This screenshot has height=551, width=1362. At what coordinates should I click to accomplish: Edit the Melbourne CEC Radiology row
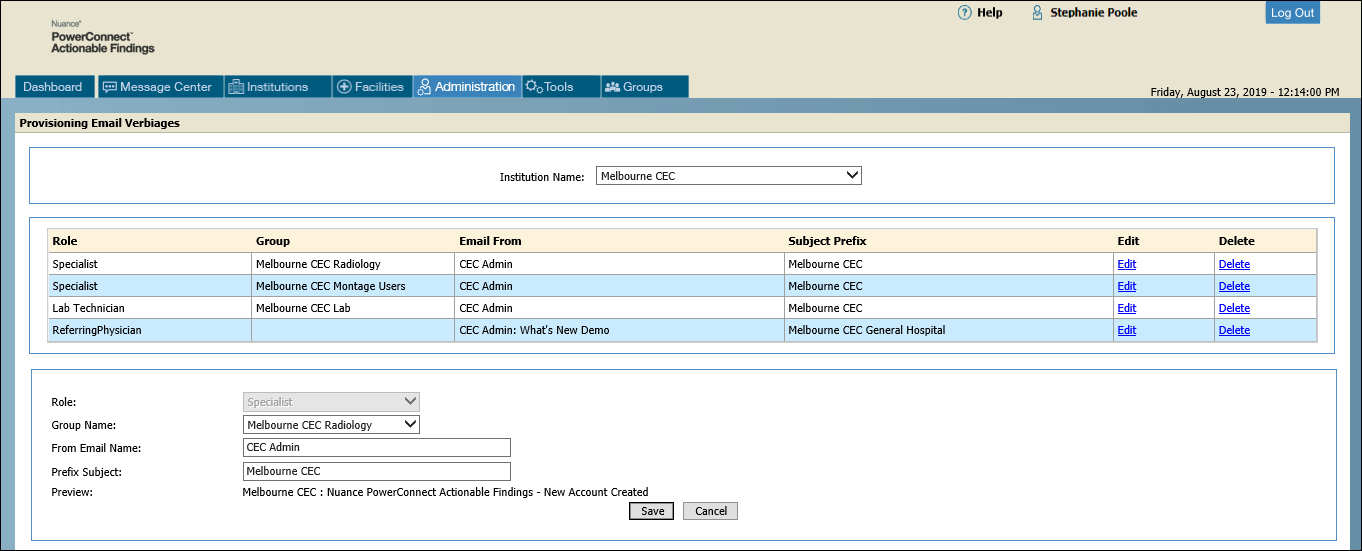(1126, 264)
